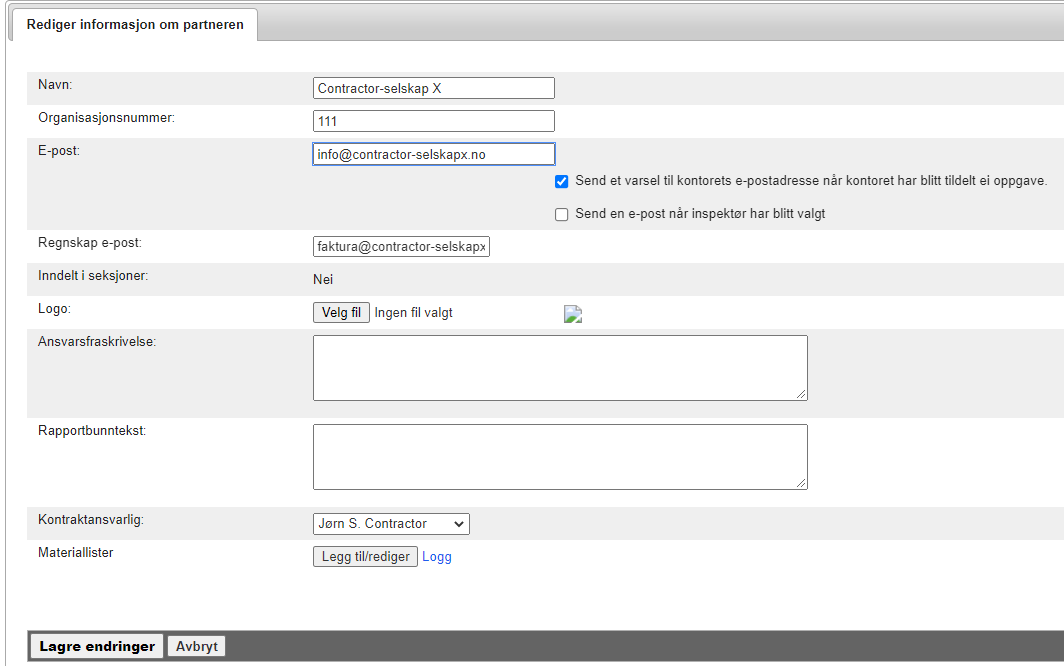Select the 'Rediger informasjon om partneren' tab
The height and width of the screenshot is (666, 1064).
tap(134, 25)
